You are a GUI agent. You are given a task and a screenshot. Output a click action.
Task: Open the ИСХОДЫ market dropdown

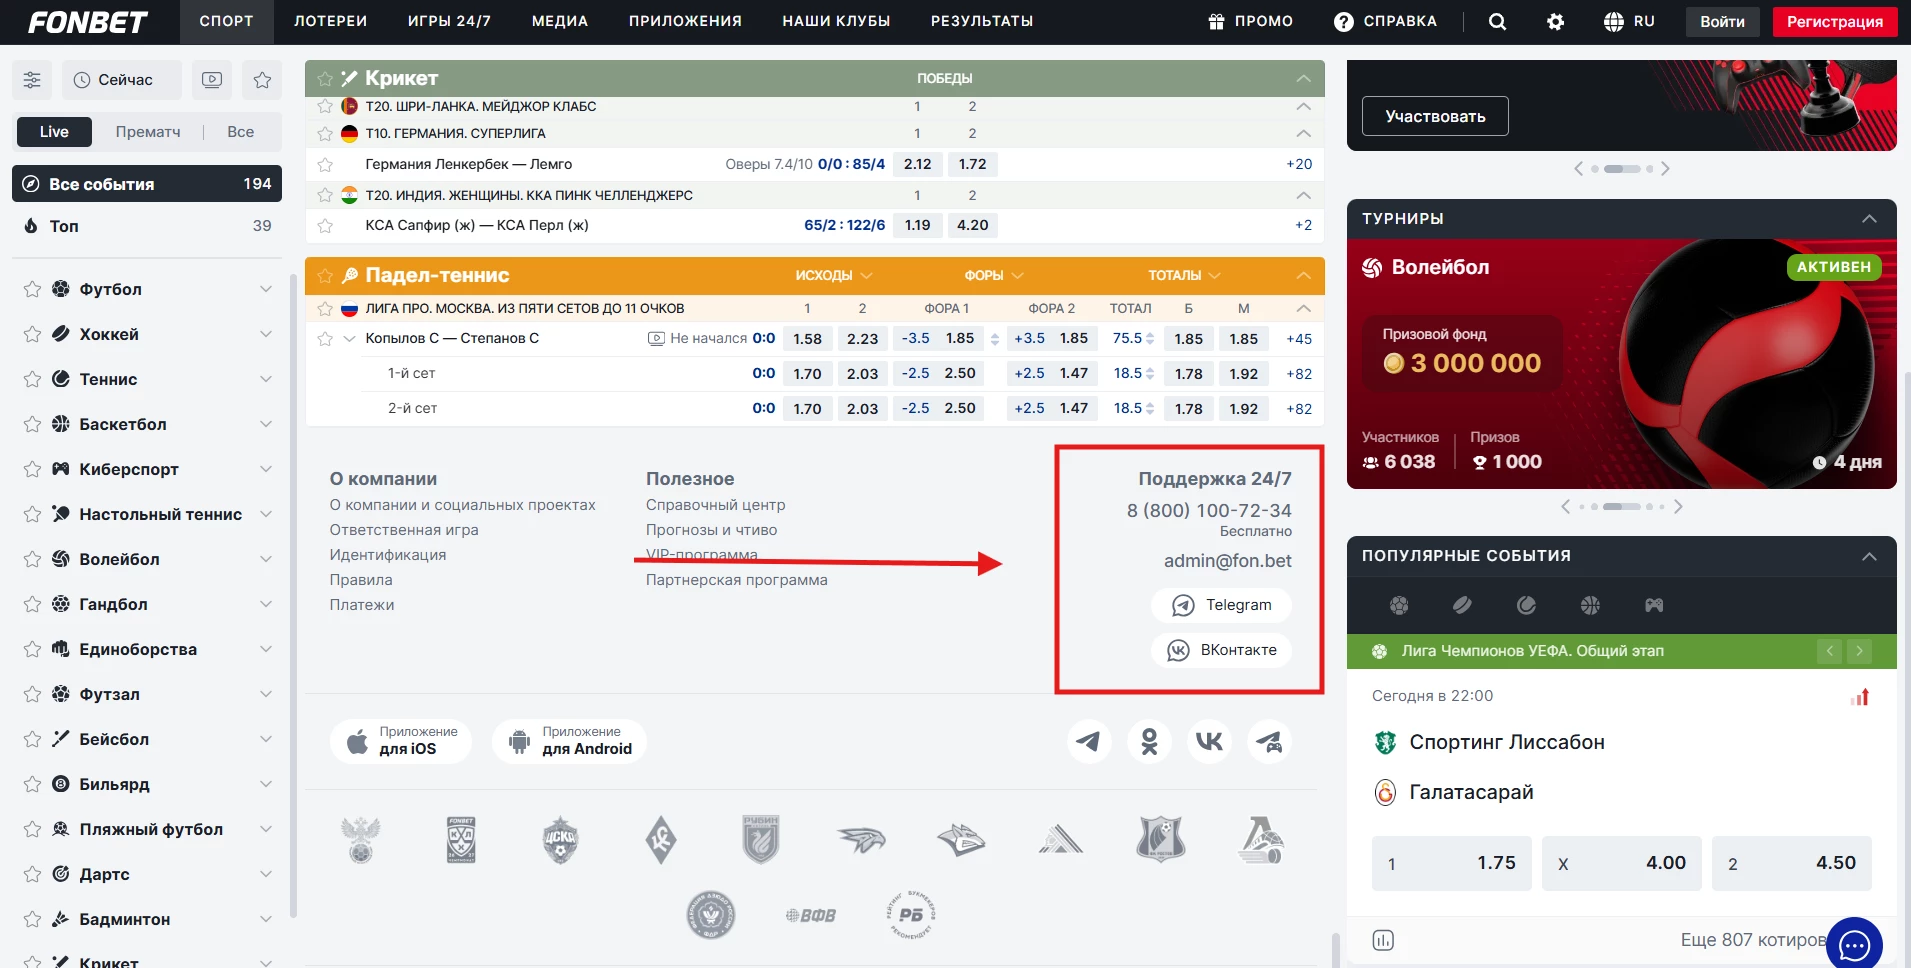[834, 275]
